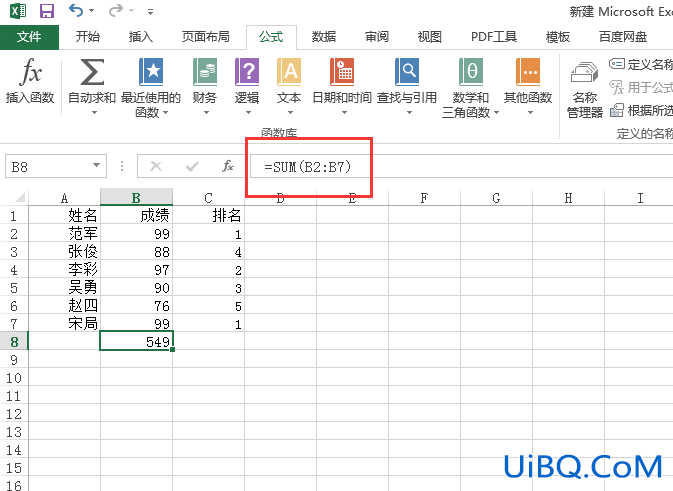Open the 文件 (File) tab

coord(29,37)
